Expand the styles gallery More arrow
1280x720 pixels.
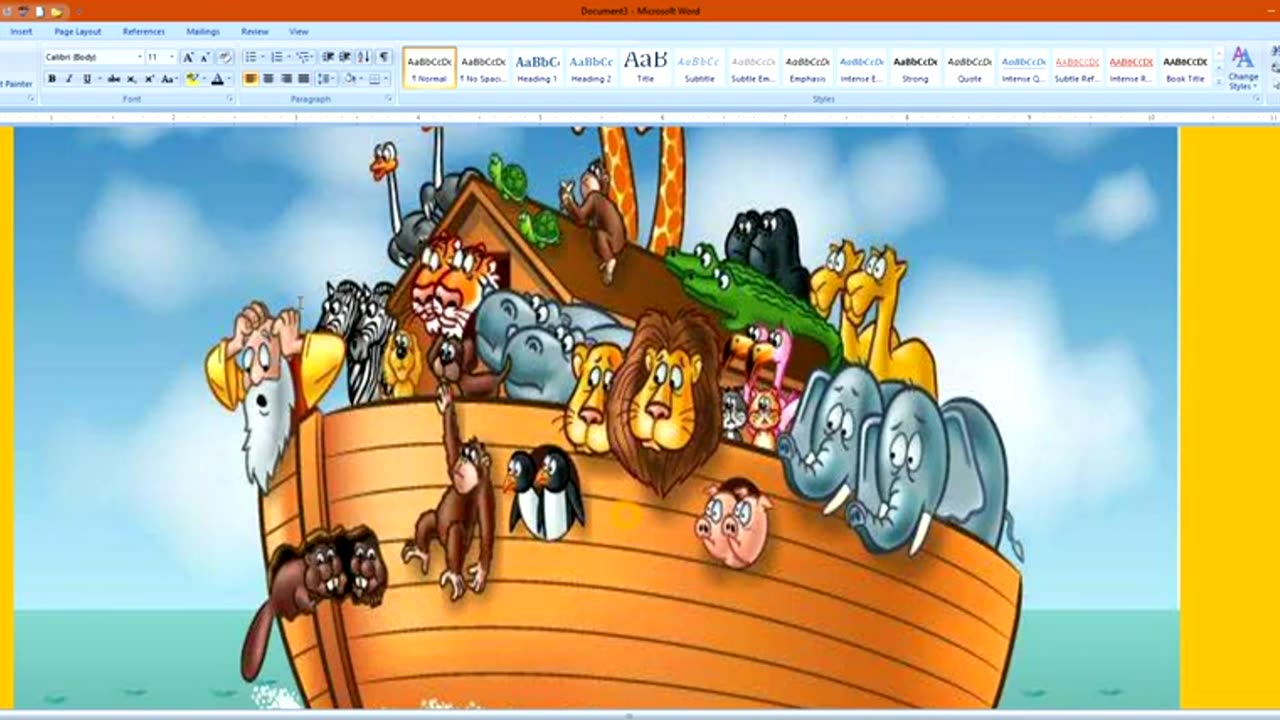[x=1219, y=83]
